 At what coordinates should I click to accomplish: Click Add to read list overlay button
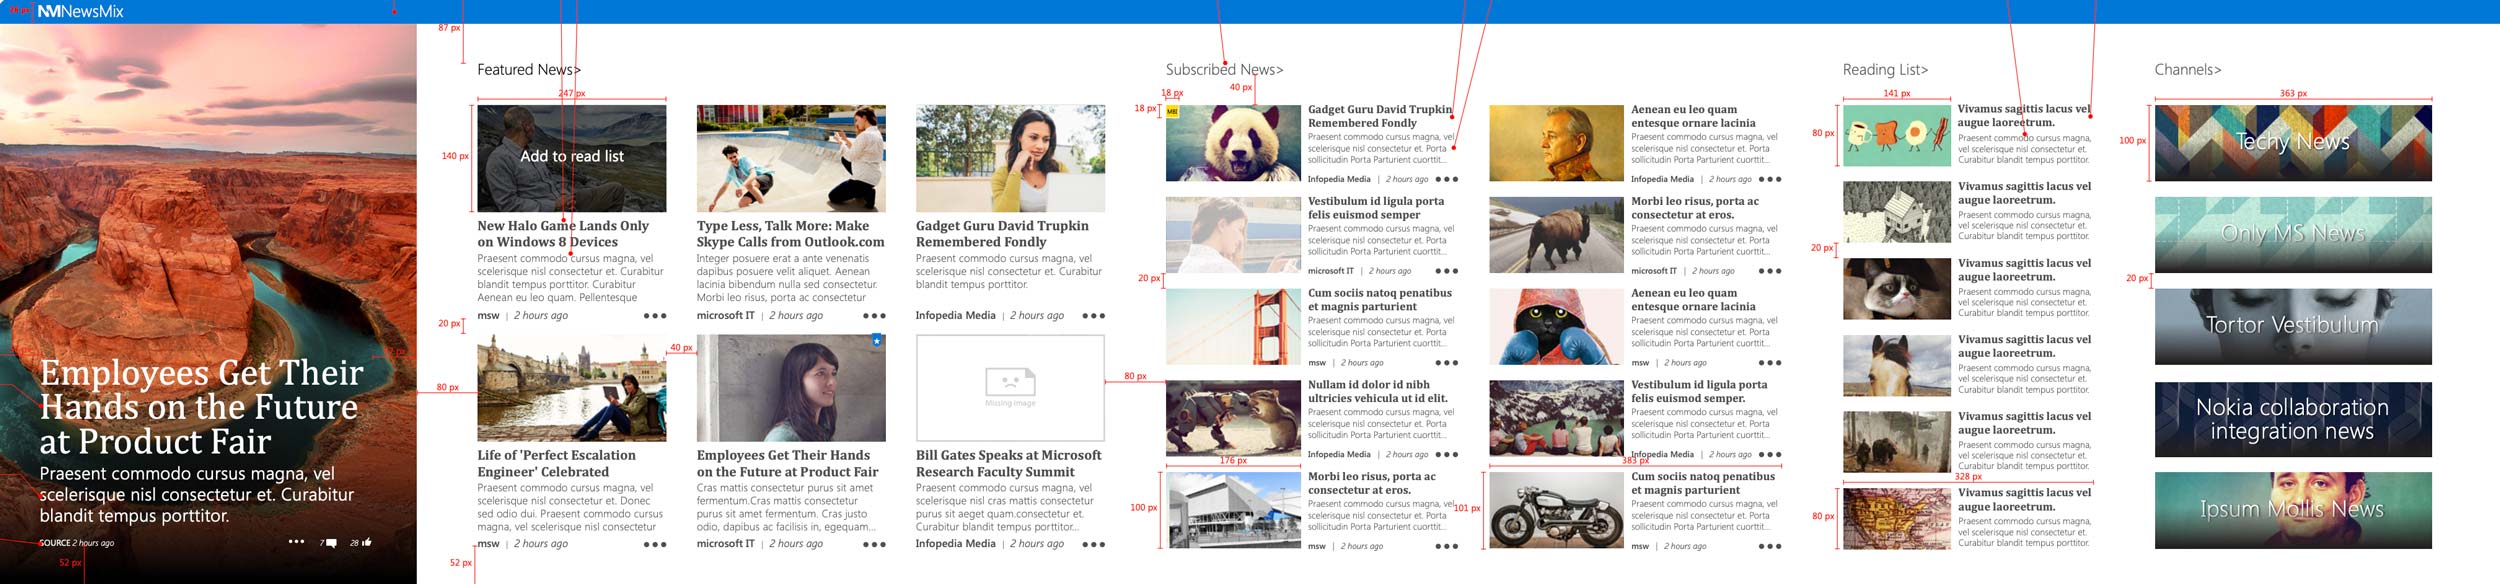(572, 157)
